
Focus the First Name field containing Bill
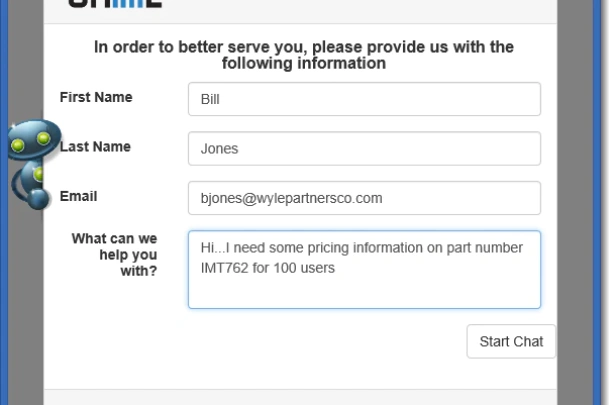tap(364, 99)
